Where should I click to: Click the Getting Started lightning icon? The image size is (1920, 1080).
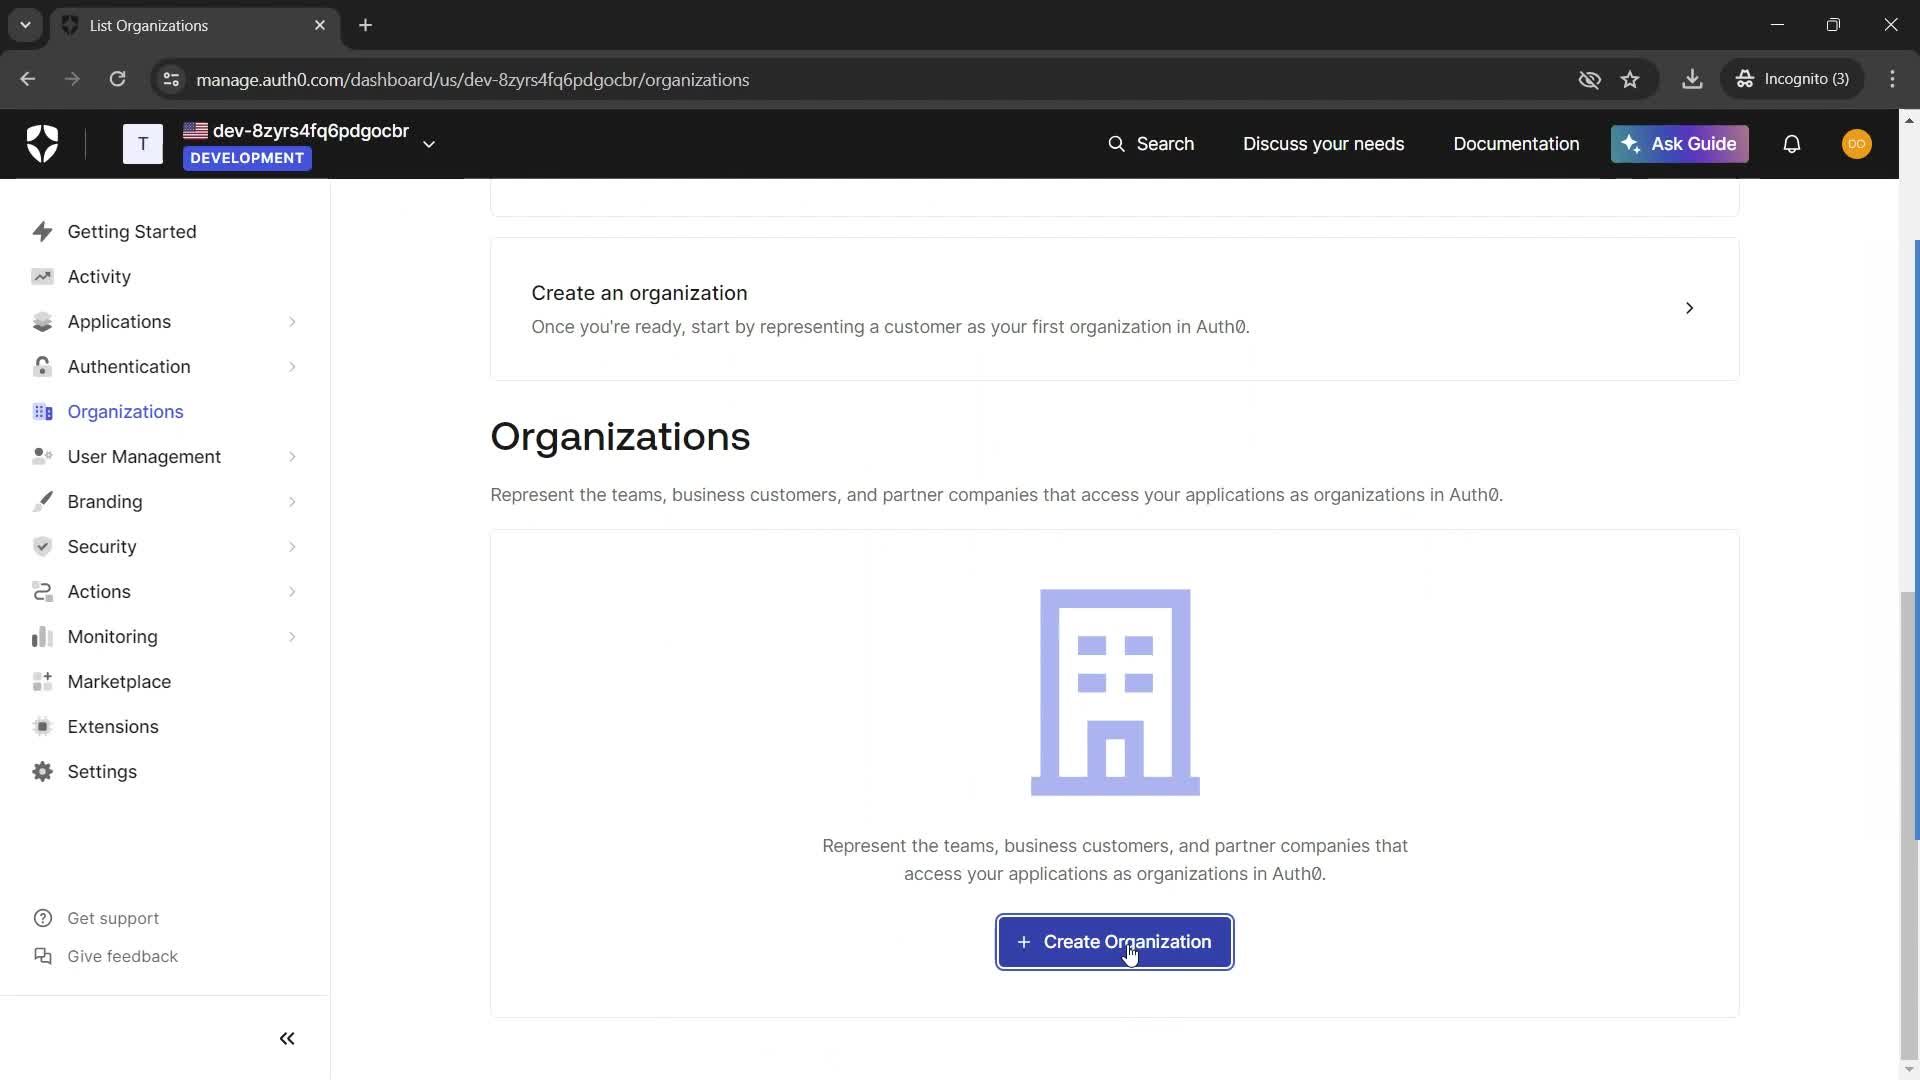[x=42, y=232]
